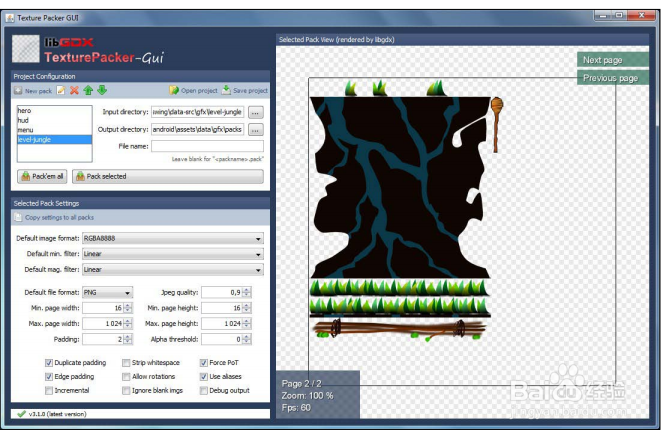Move pack up with green arrow
This screenshot has height=435, width=665.
click(x=88, y=90)
